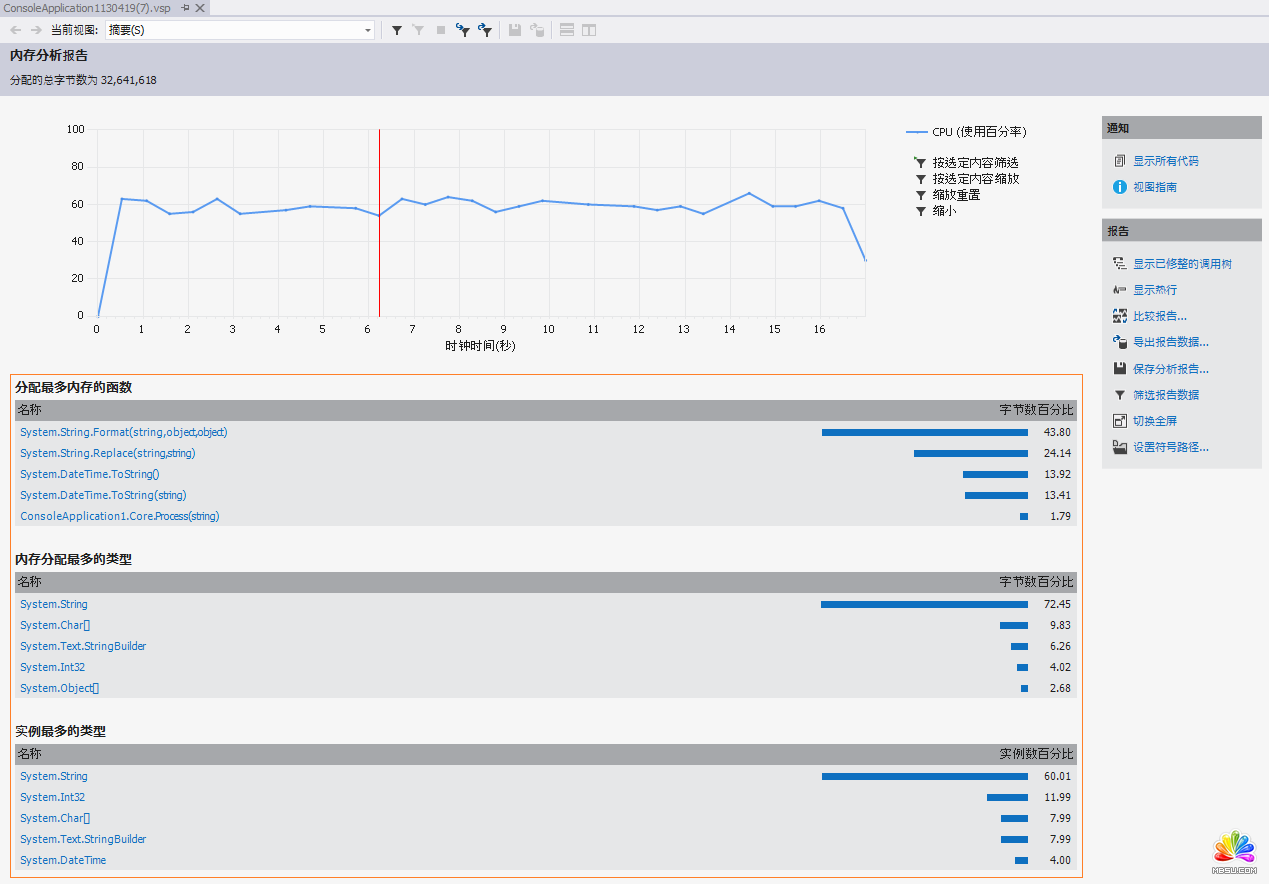Click the info icon beside 视图指南

click(x=1120, y=187)
